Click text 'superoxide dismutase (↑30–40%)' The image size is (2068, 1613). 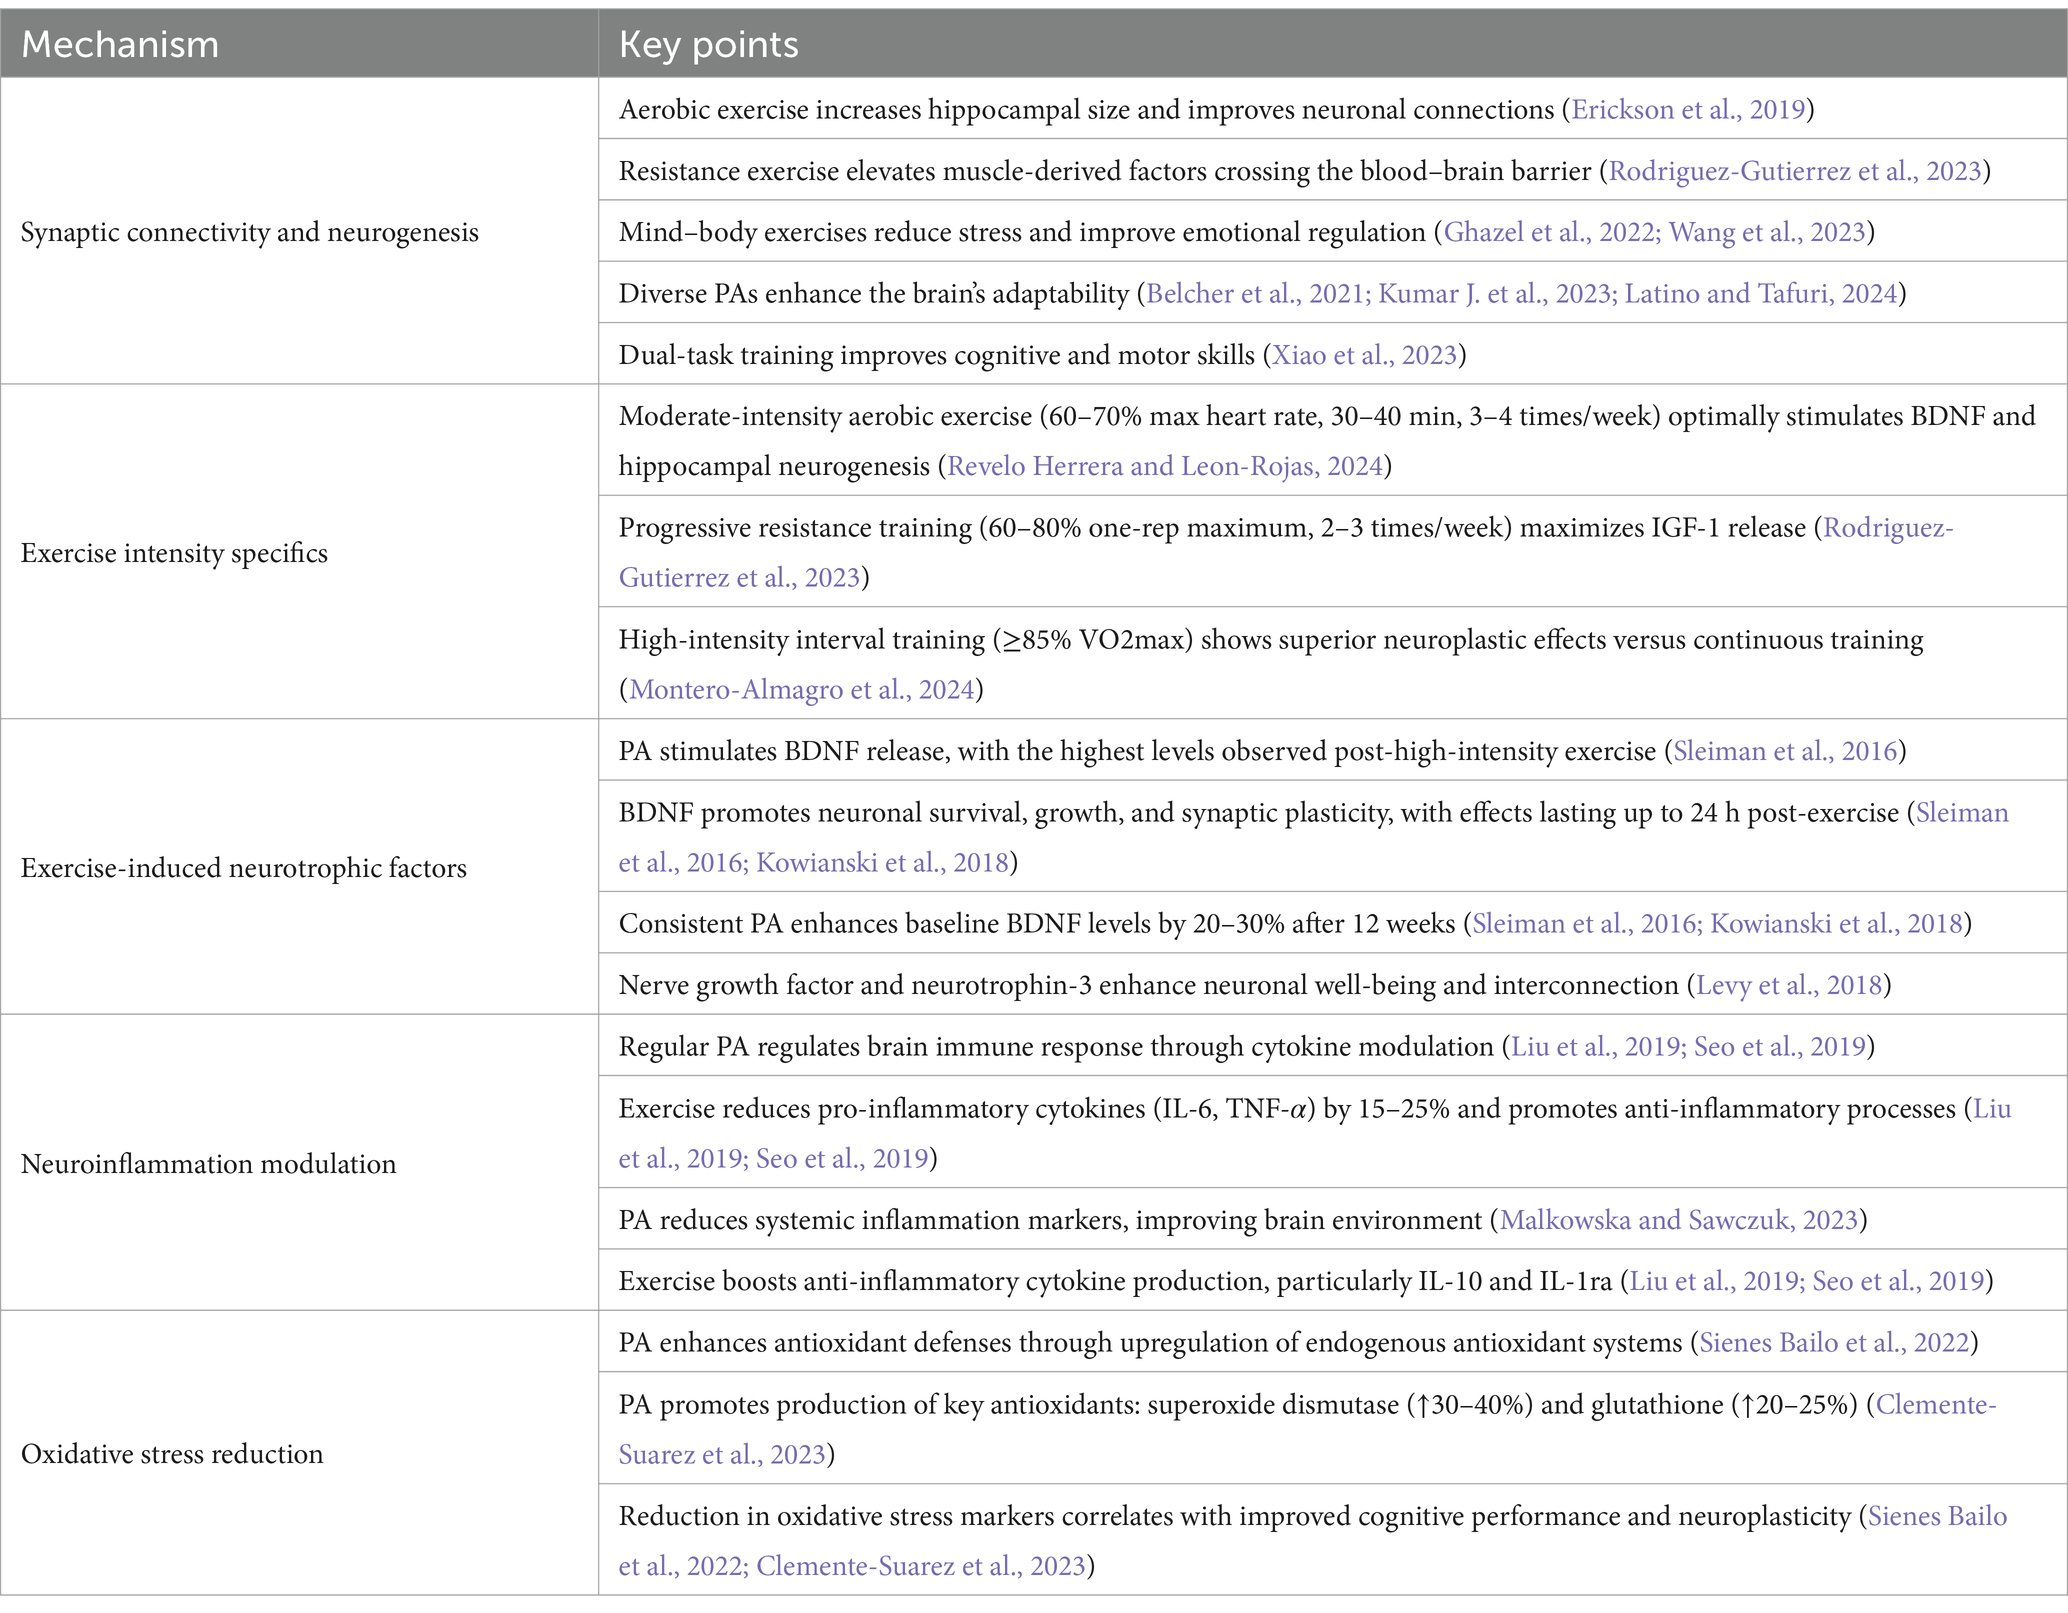pos(1340,1404)
